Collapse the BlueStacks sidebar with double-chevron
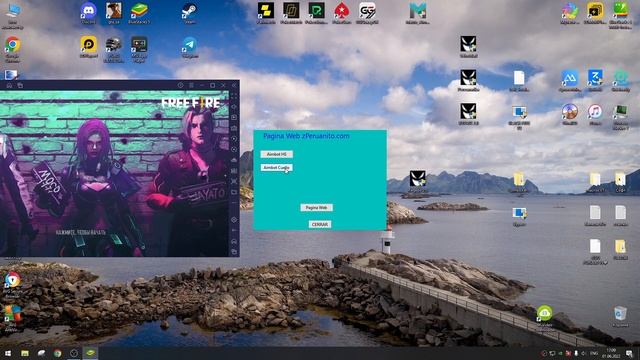640x360 pixels. pos(234,85)
